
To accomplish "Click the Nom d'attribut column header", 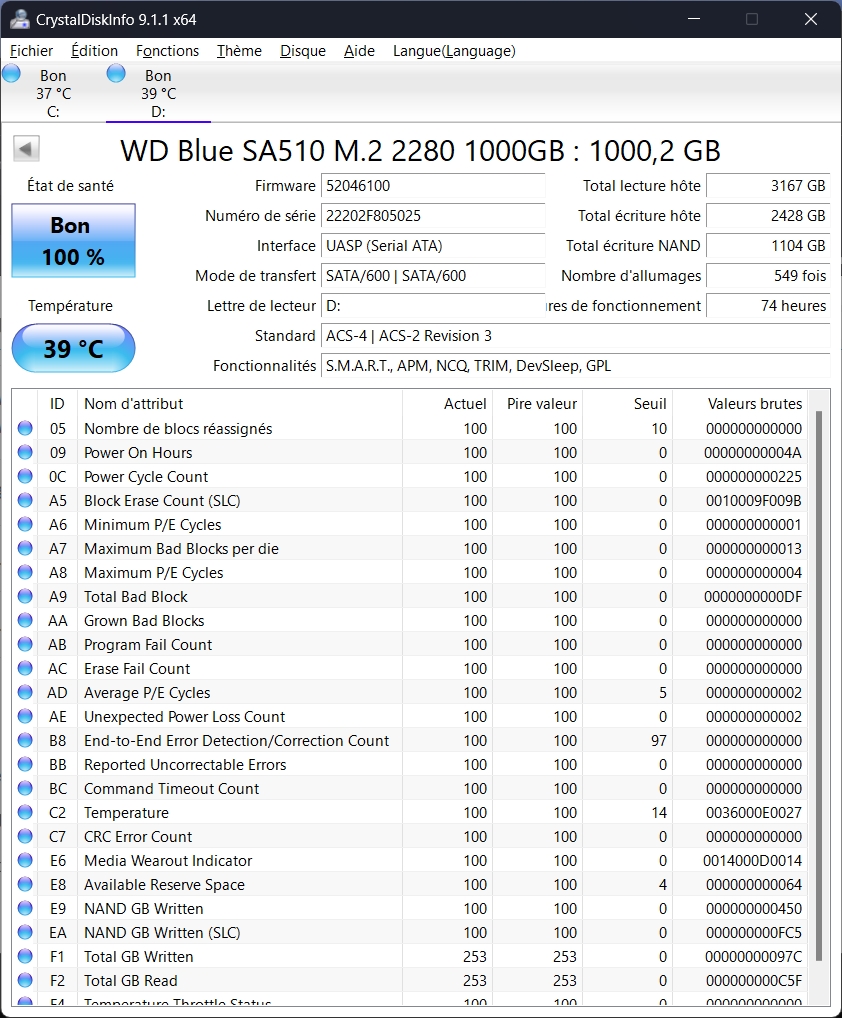I will pyautogui.click(x=240, y=403).
